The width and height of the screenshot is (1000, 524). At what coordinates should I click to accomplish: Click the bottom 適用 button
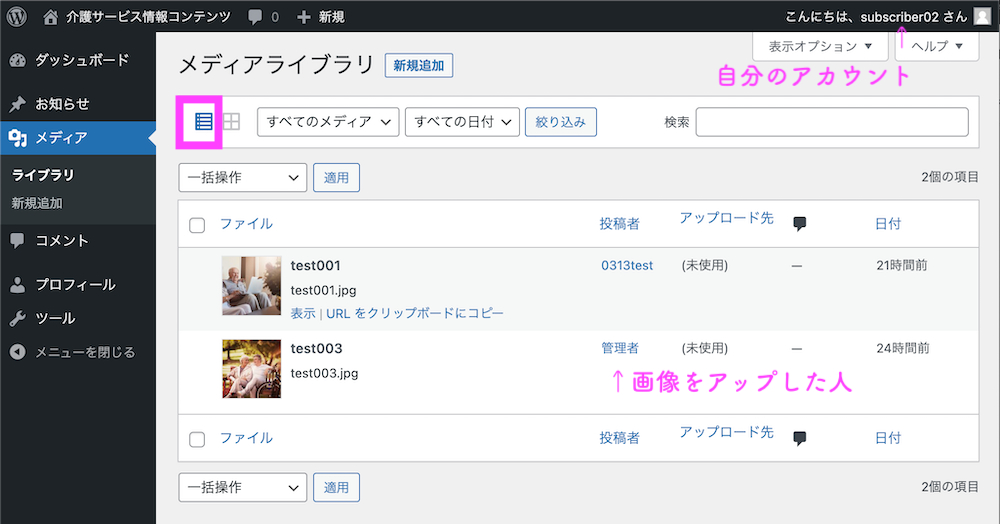coord(336,487)
